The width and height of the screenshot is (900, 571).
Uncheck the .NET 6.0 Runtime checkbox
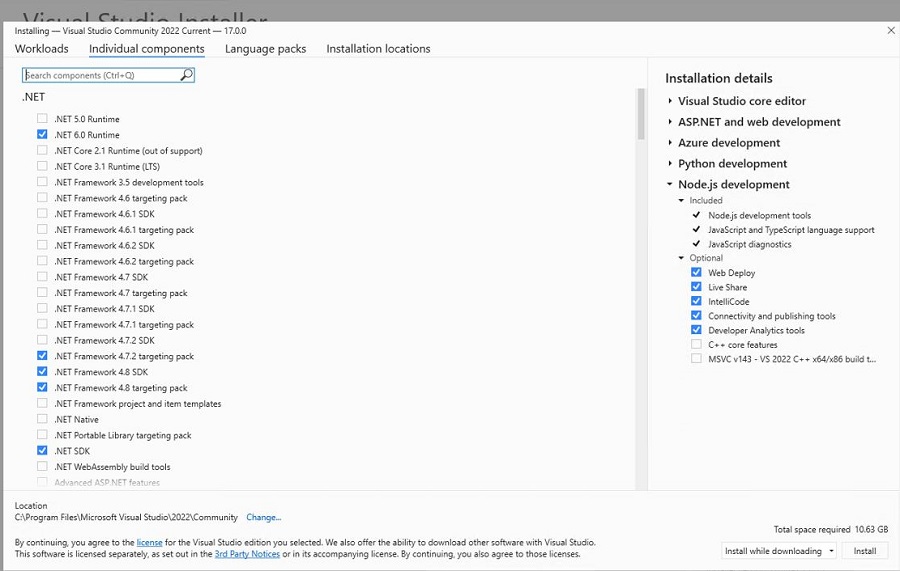coord(42,134)
